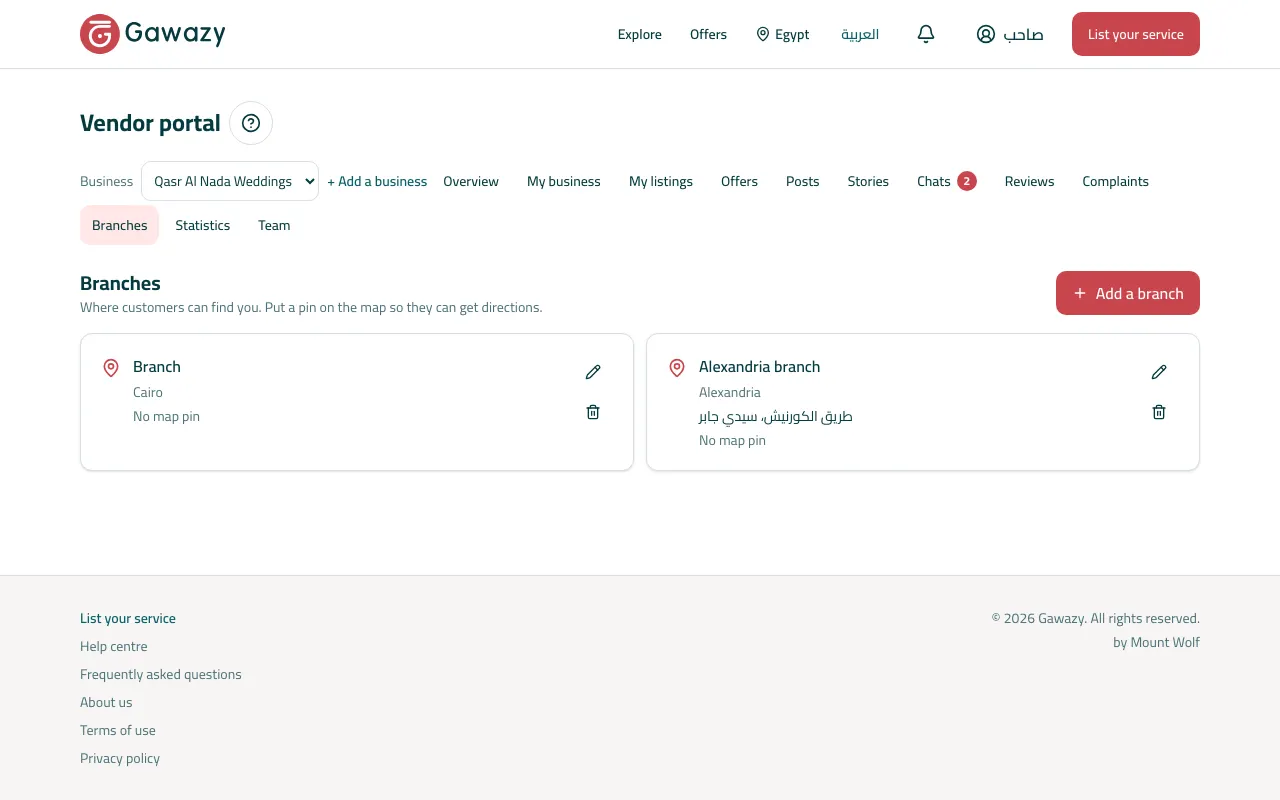Open Explore in the top navigation
1280x800 pixels.
[x=640, y=34]
